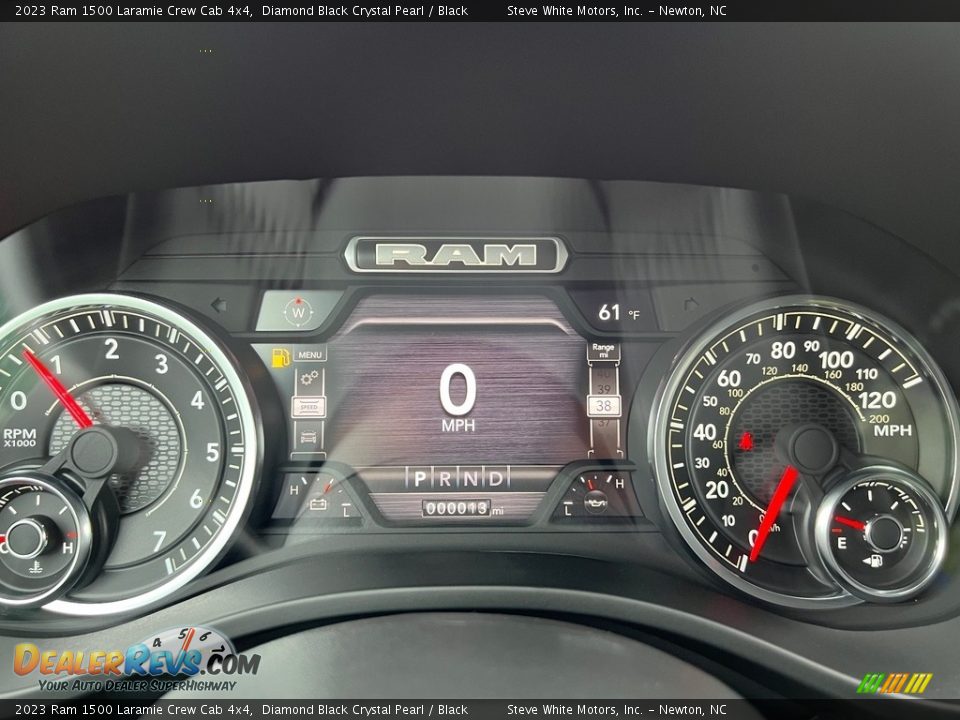Click the left turn signal arrow
The image size is (960, 720).
click(219, 304)
